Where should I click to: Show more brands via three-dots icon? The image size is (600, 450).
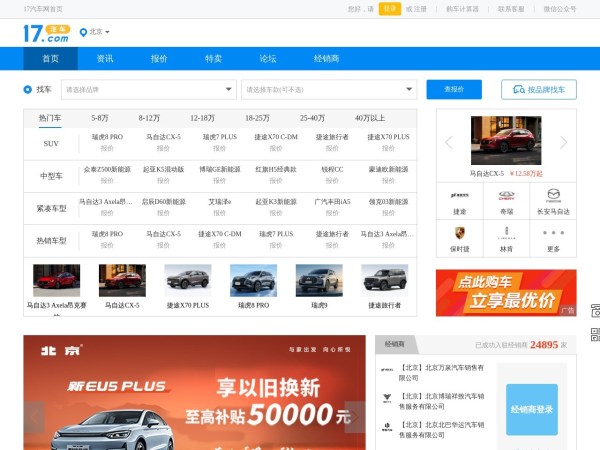(553, 232)
